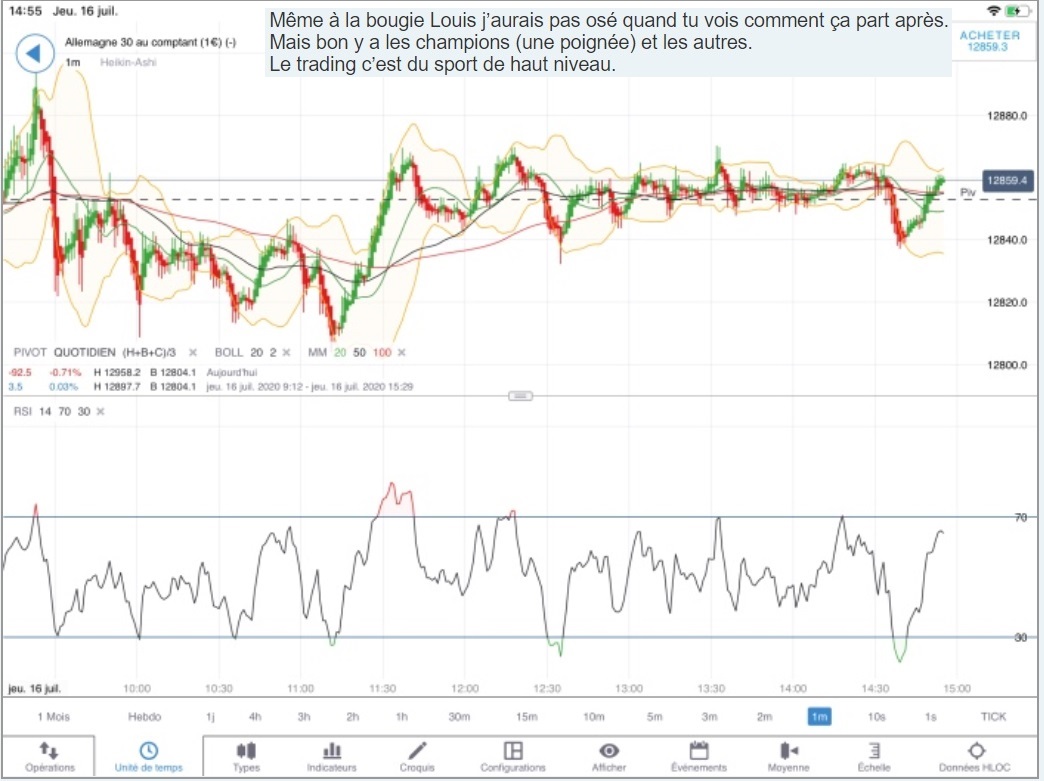Select the 30m timeframe
The image size is (1044, 781).
point(459,716)
